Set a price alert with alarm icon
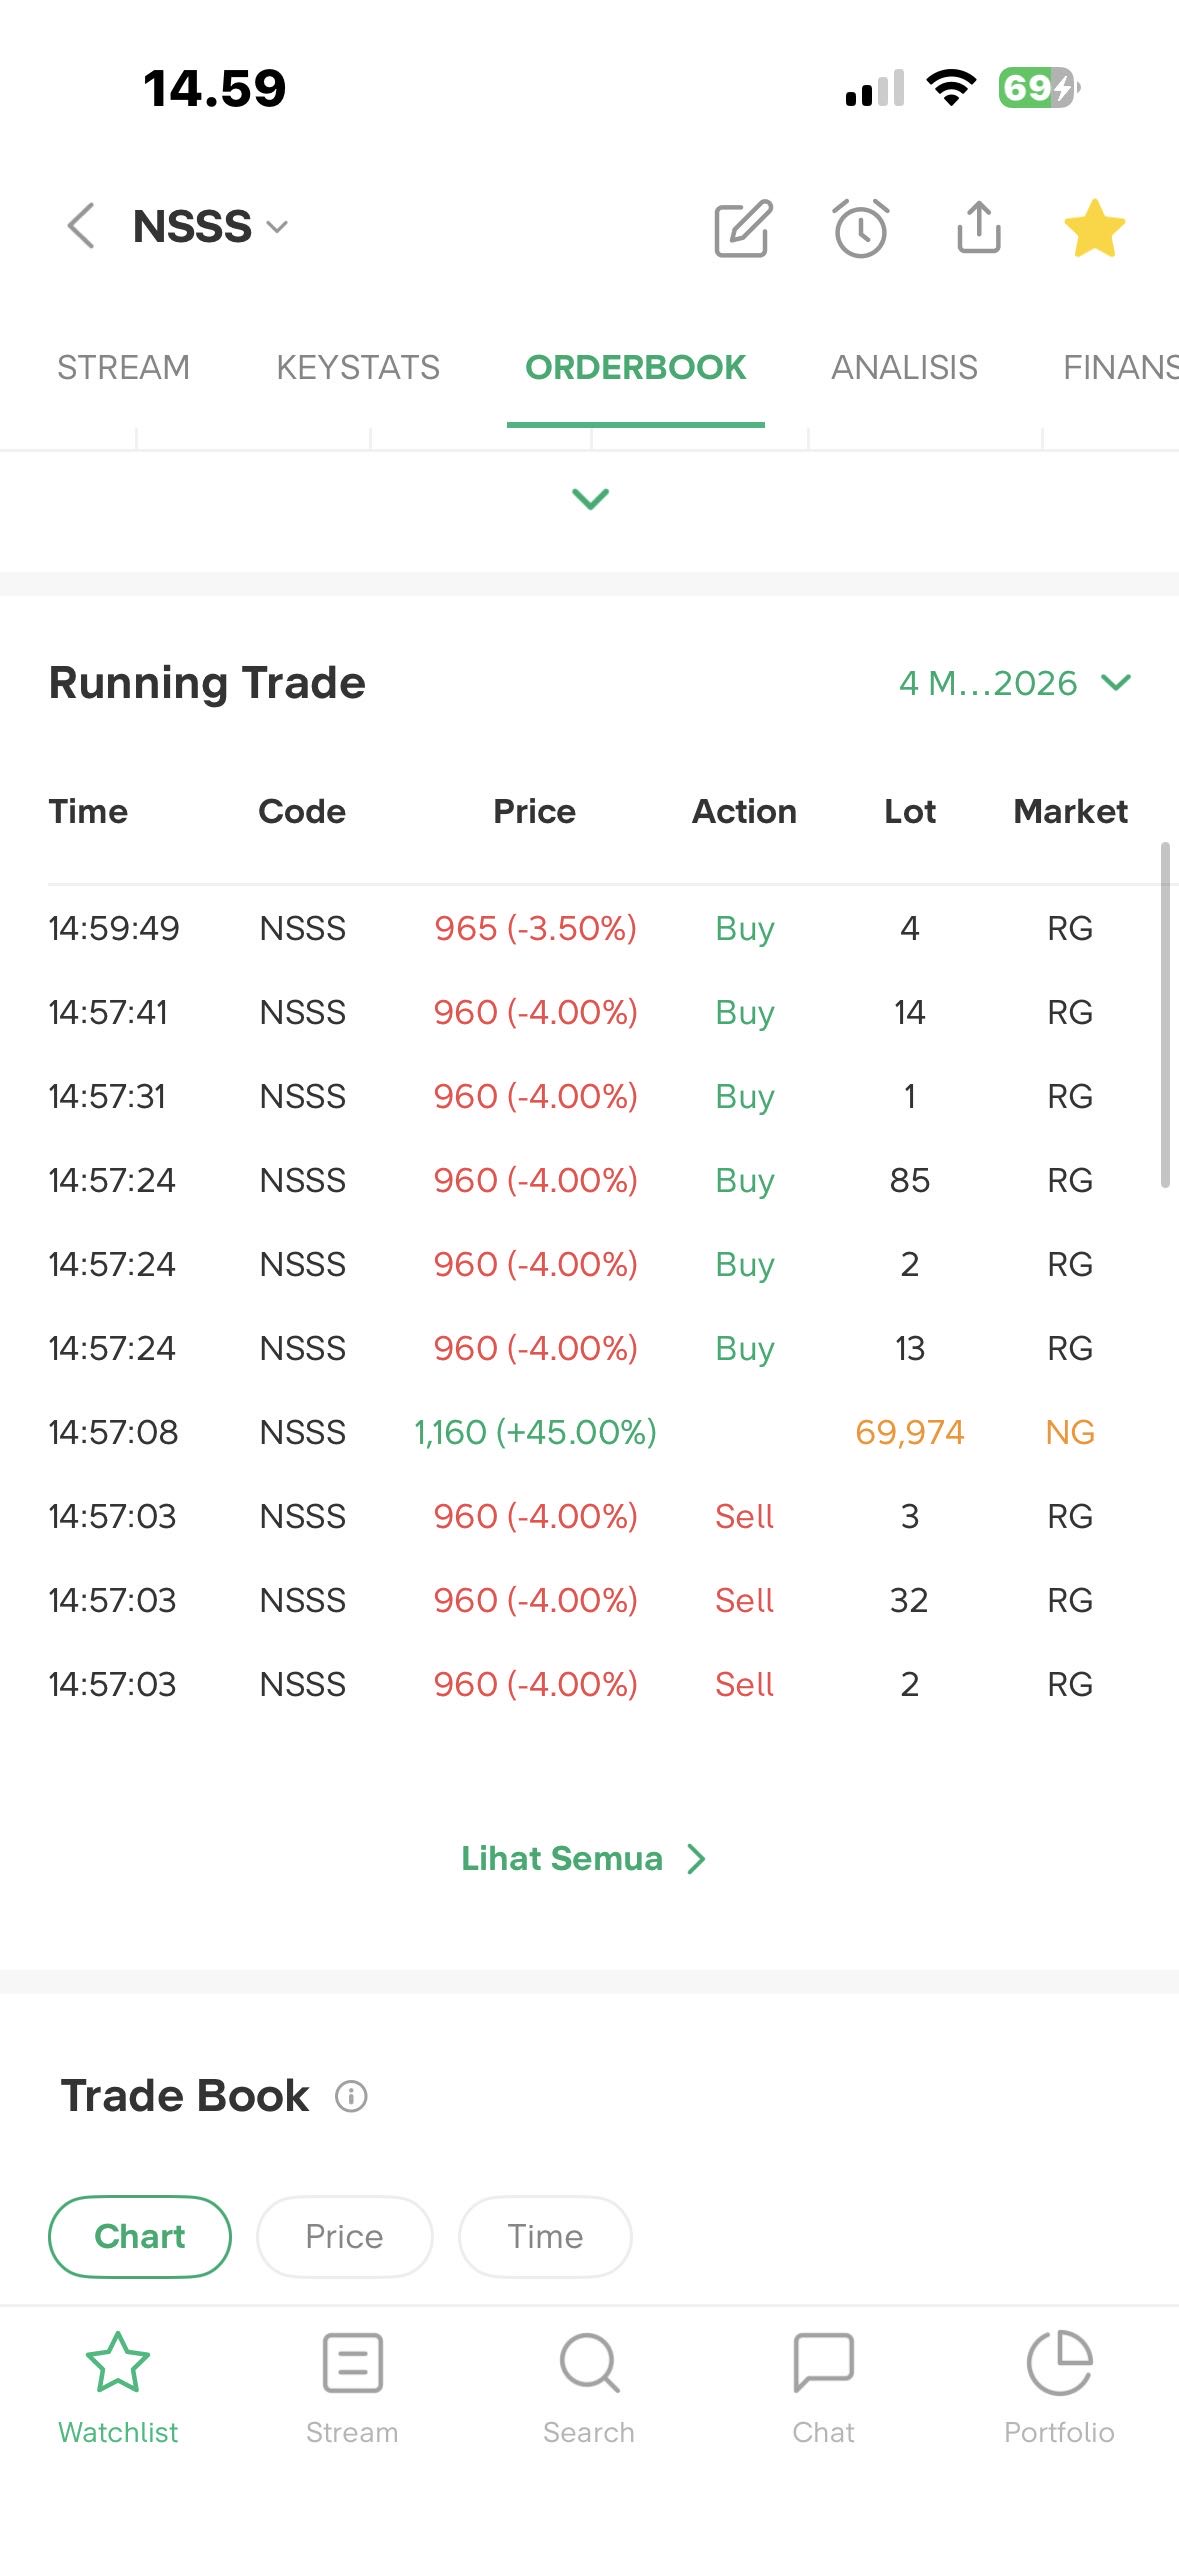The width and height of the screenshot is (1179, 2556). click(x=860, y=228)
